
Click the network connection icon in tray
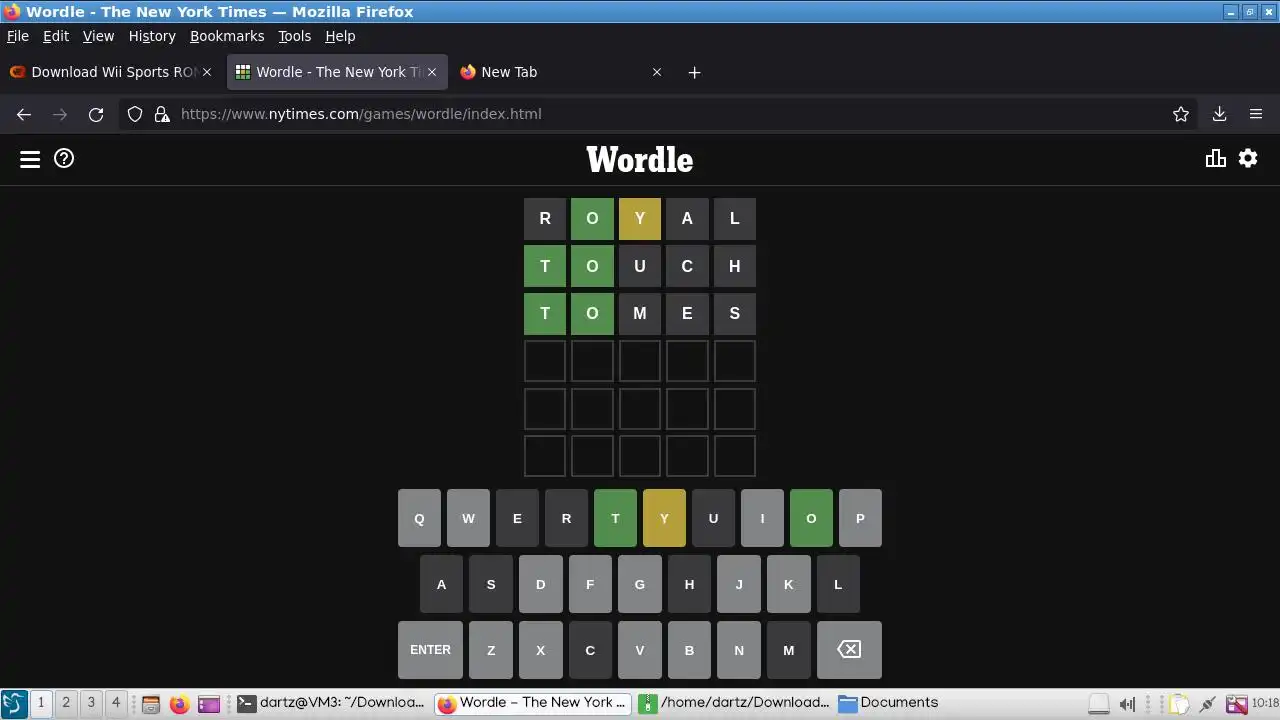click(1208, 704)
